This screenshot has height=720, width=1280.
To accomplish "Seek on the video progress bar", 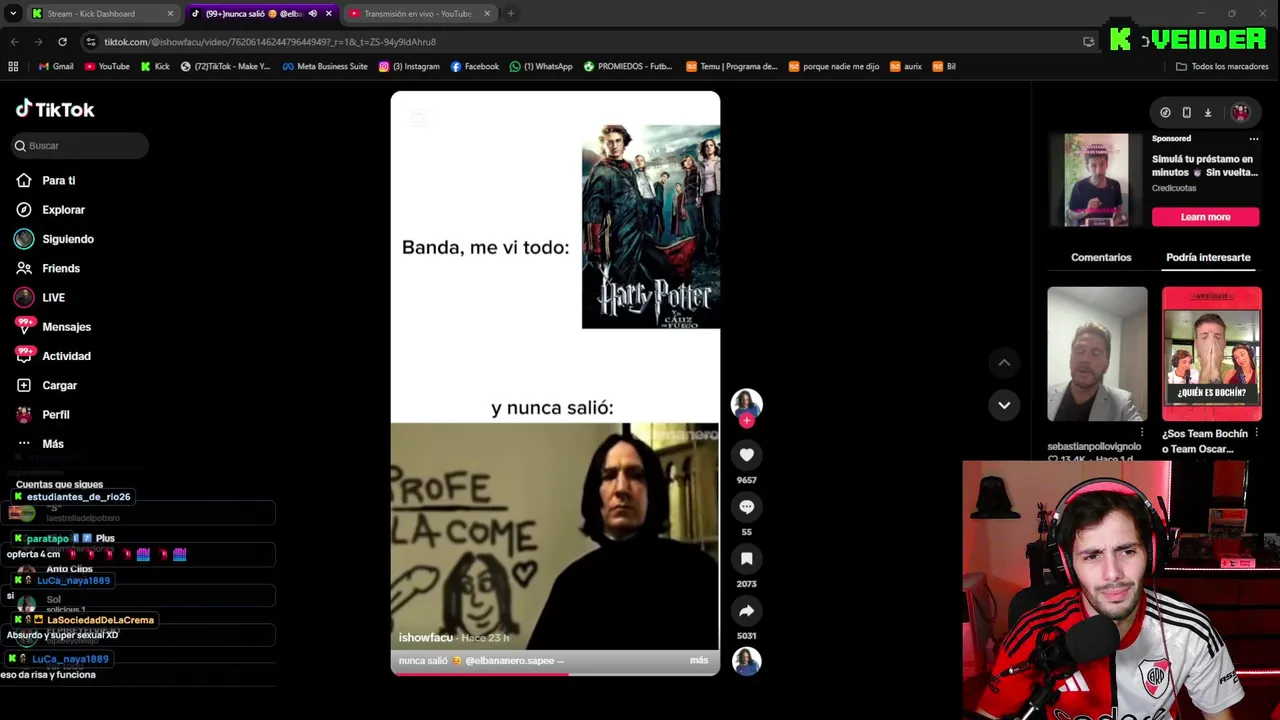I will coord(555,674).
